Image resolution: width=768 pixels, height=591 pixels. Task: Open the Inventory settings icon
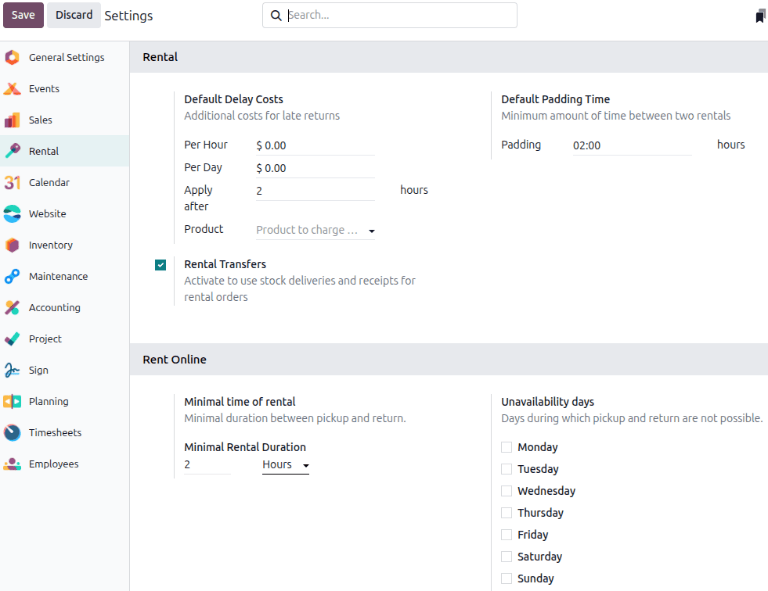12,245
